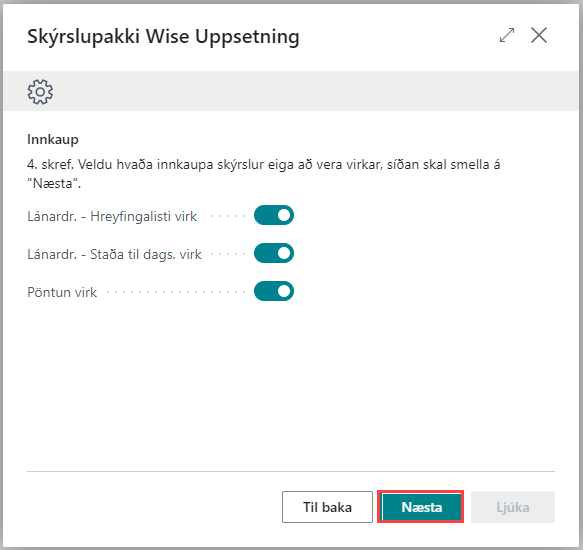Select the Lánardr. - Hreyfingalisti virk label
The height and width of the screenshot is (550, 583).
(112, 216)
